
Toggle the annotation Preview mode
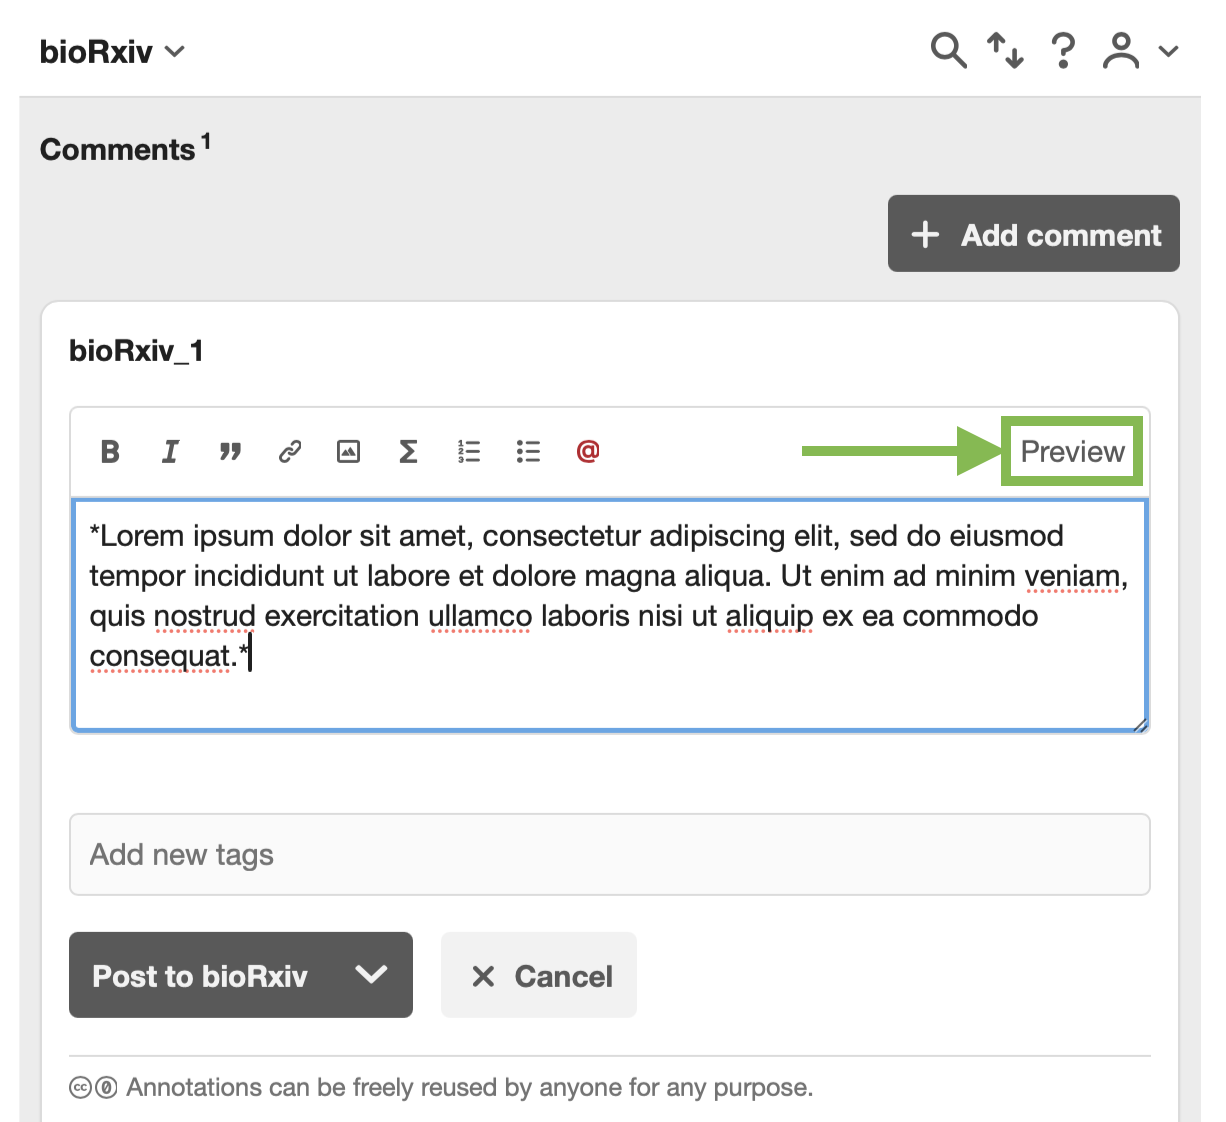[1072, 452]
